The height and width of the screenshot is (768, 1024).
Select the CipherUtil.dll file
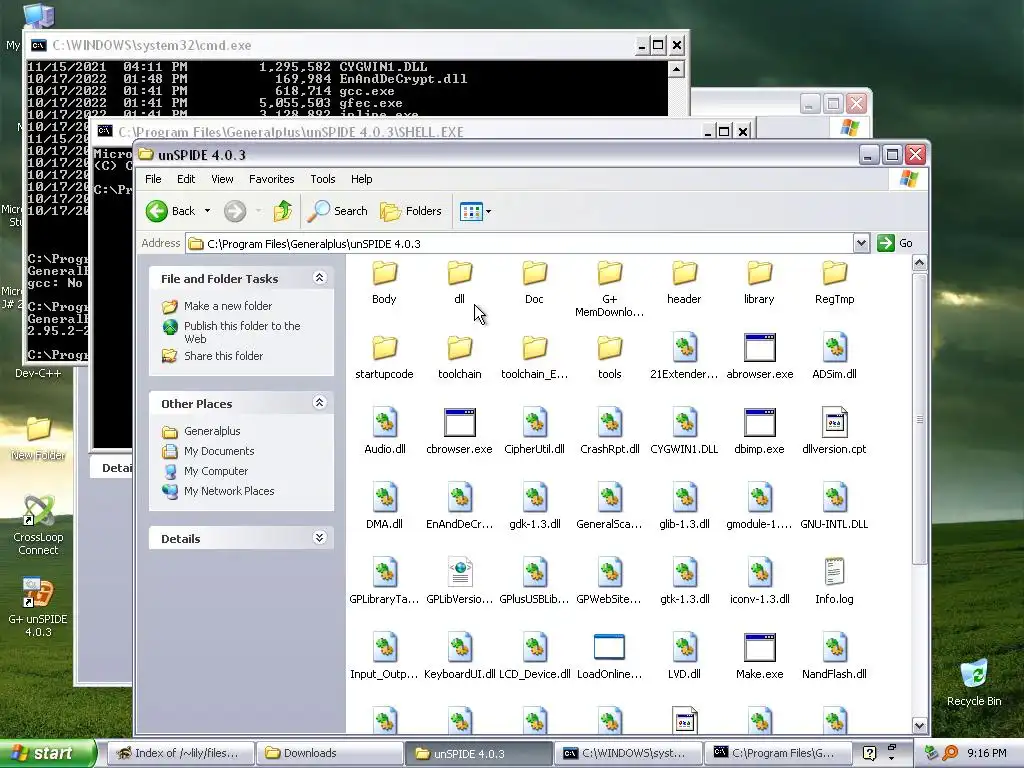click(x=534, y=432)
